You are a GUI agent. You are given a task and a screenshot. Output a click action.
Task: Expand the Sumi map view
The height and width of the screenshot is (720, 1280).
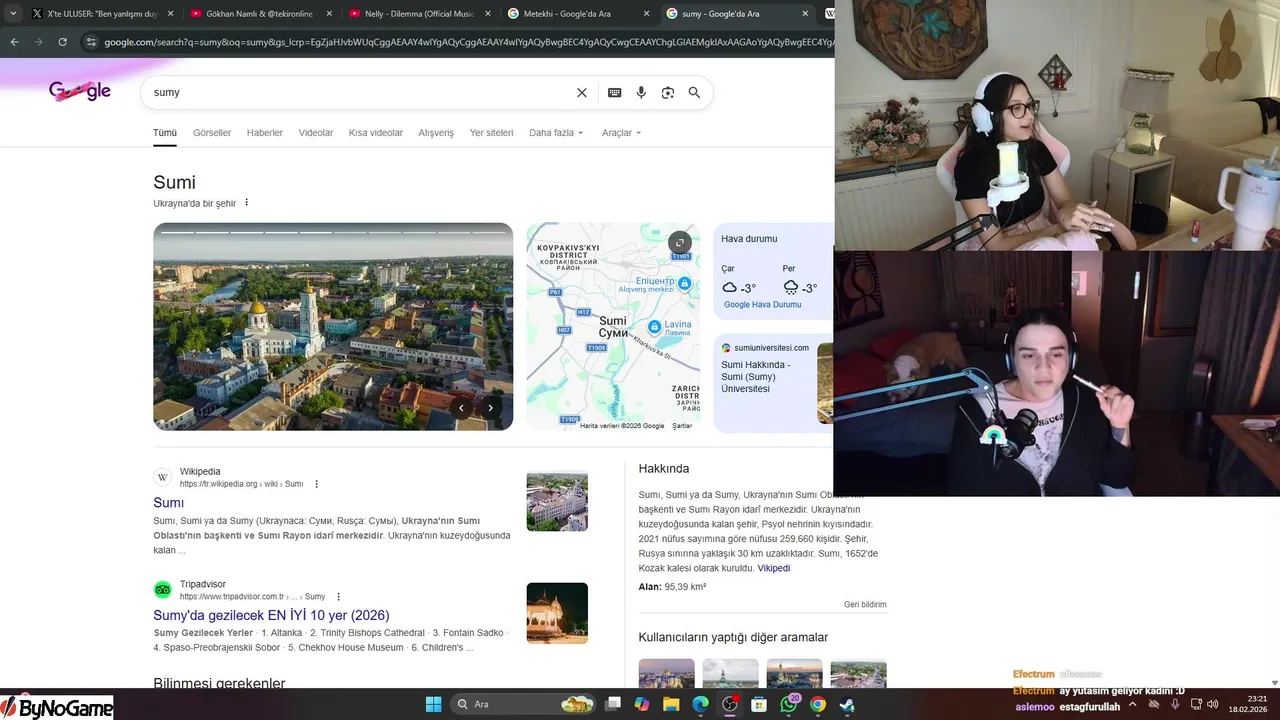679,242
